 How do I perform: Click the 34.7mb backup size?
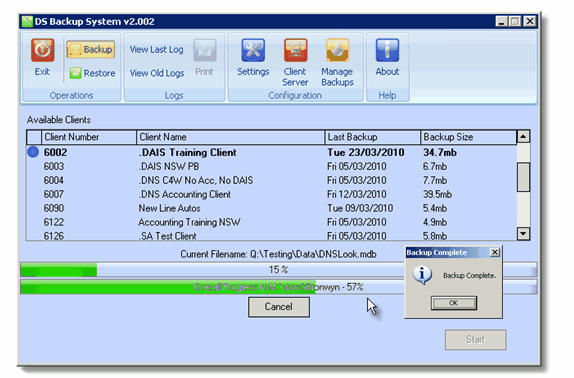tap(440, 152)
